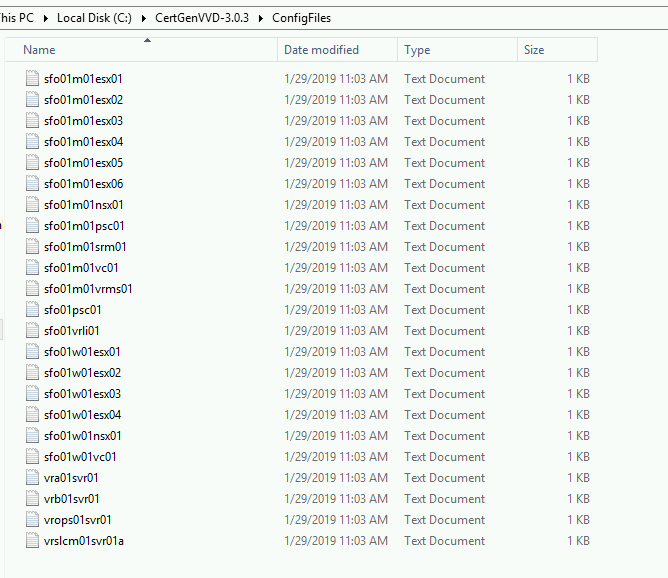Click the Size column header
Viewport: 668px width, 578px height.
click(x=535, y=50)
